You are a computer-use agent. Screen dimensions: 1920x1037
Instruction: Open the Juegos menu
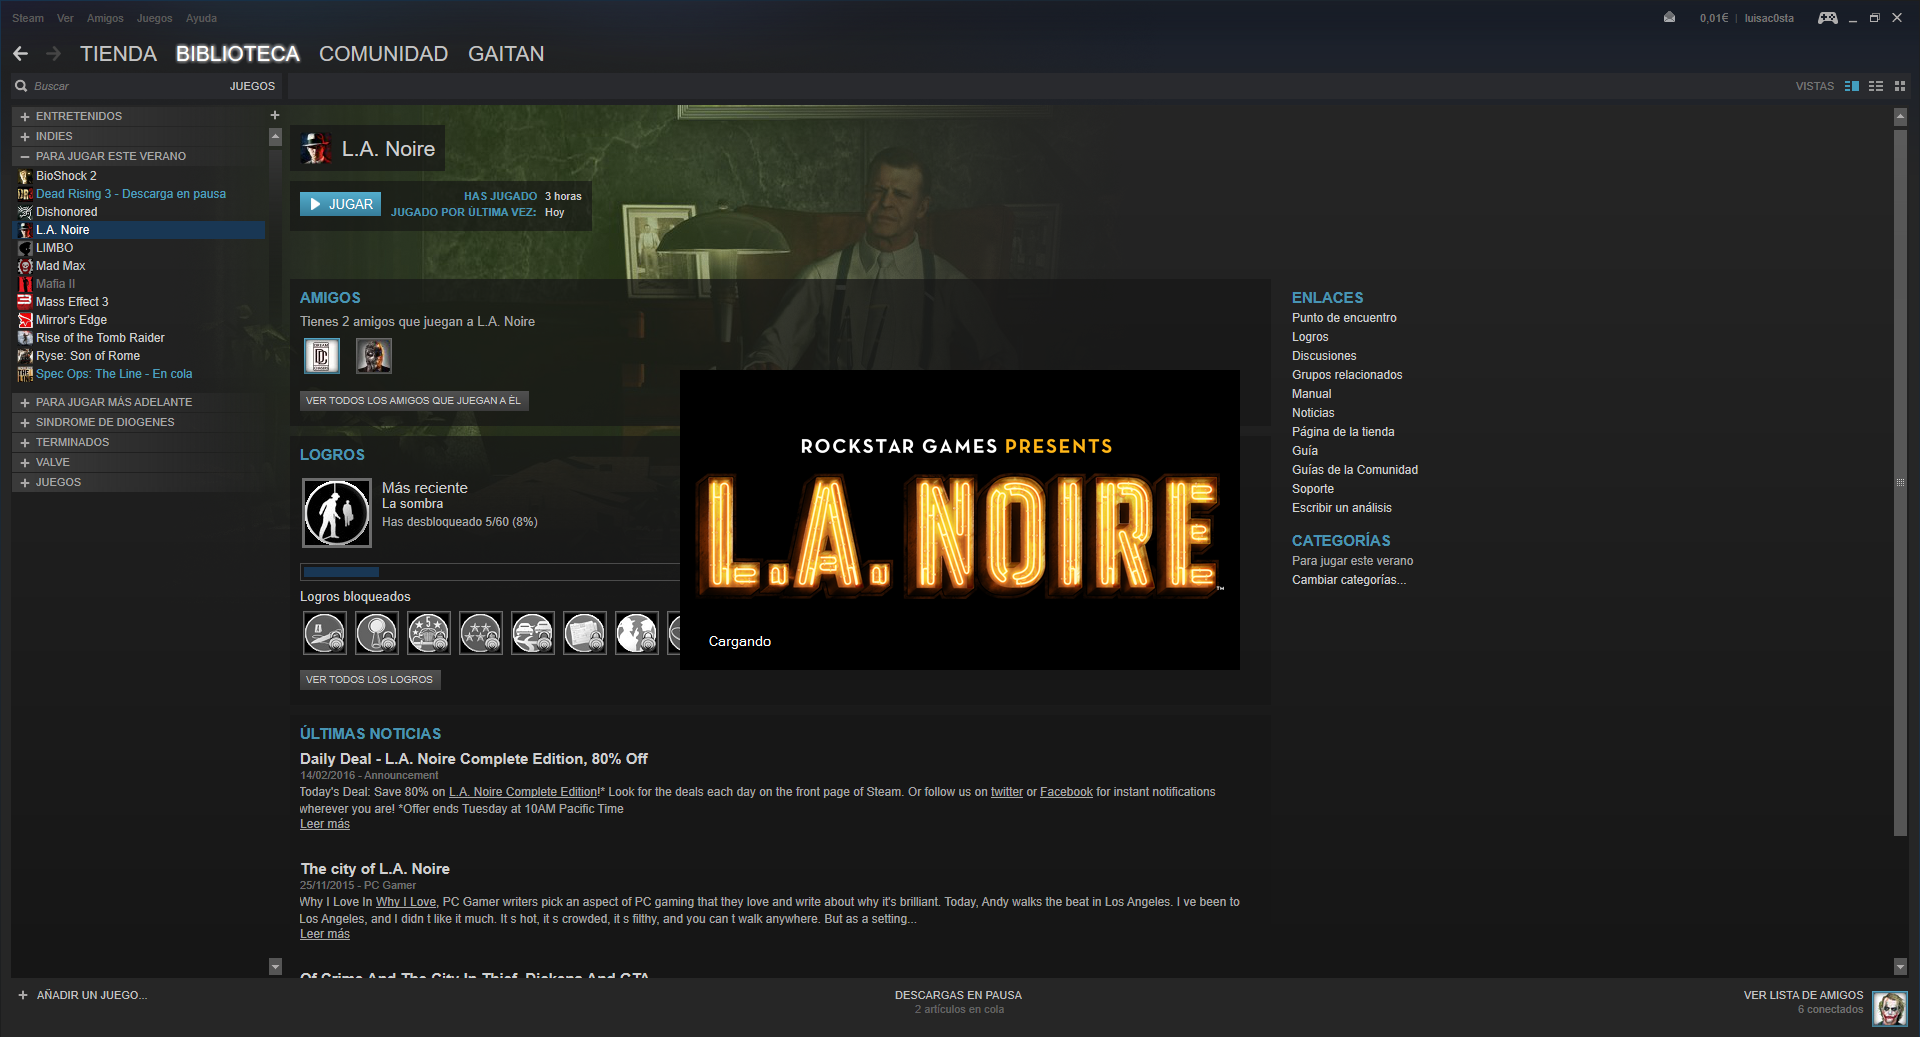tap(154, 18)
